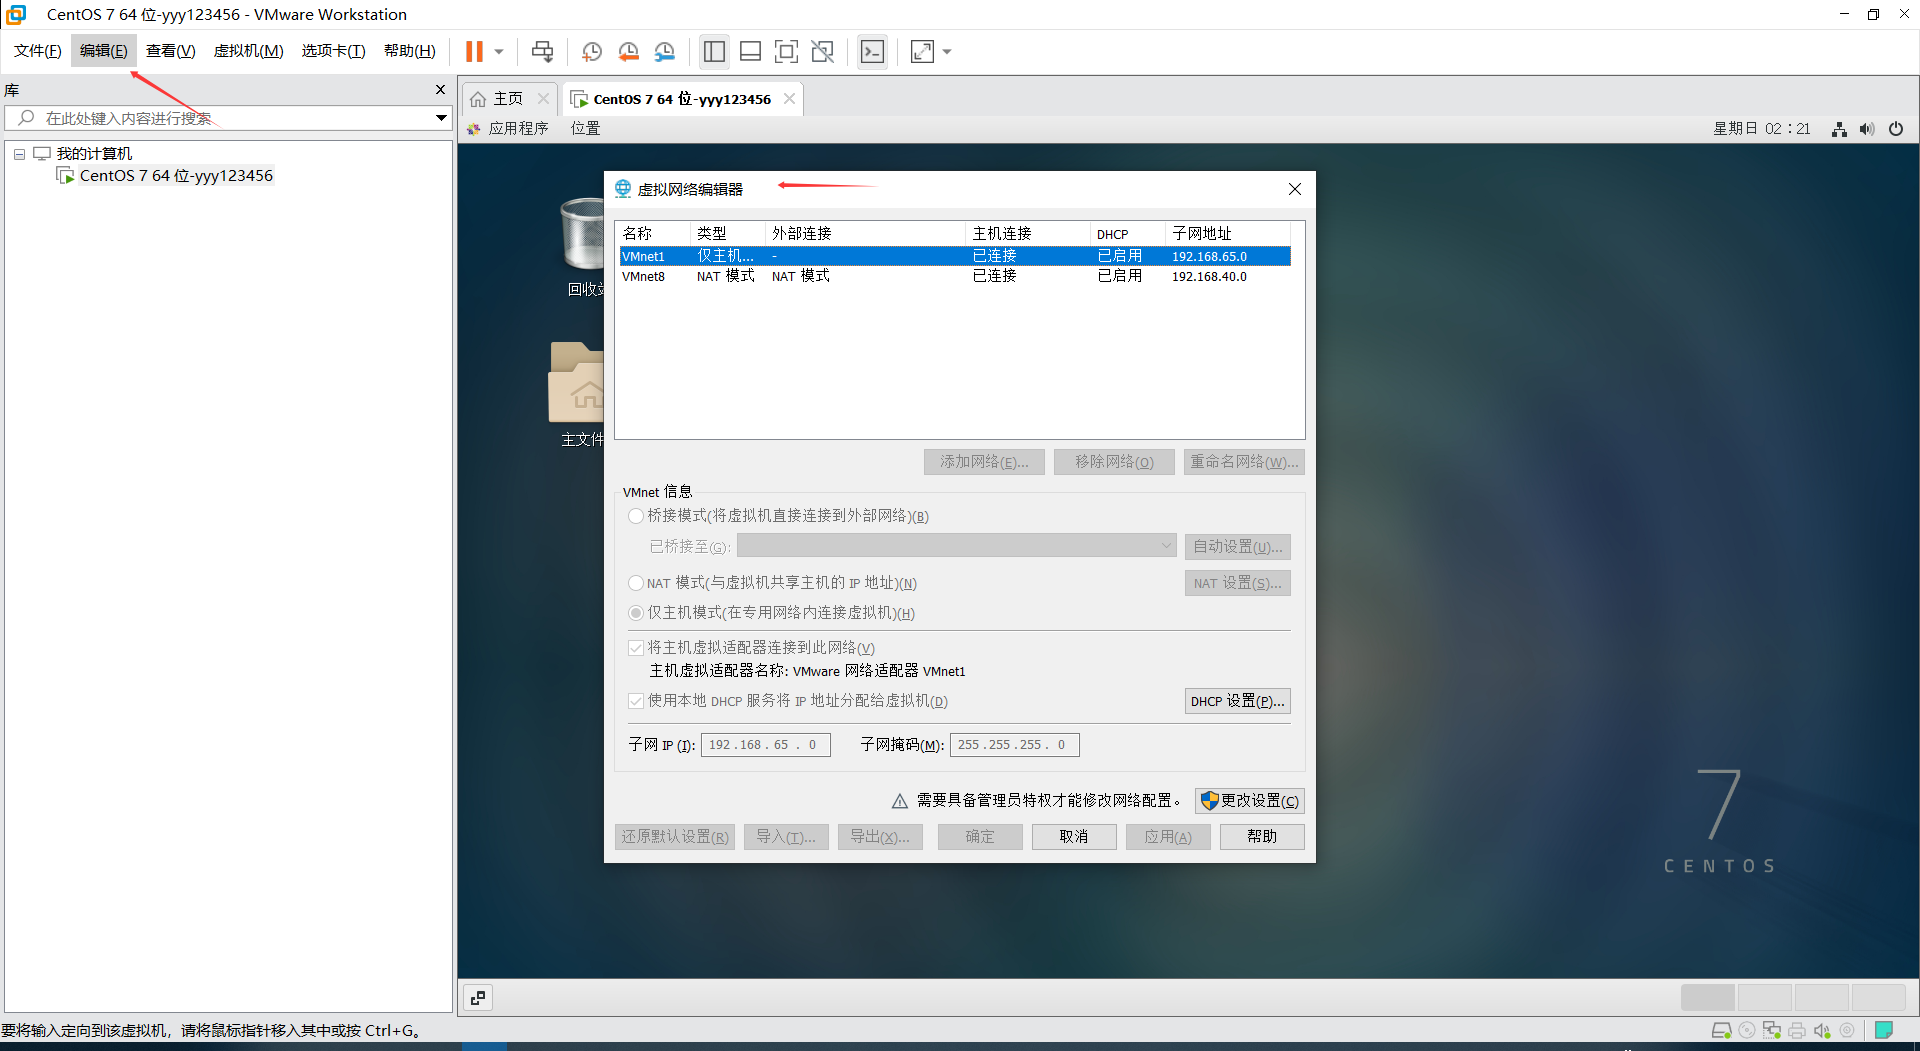Open the guest 位置 menu
Viewport: 1920px width, 1051px height.
(x=585, y=128)
